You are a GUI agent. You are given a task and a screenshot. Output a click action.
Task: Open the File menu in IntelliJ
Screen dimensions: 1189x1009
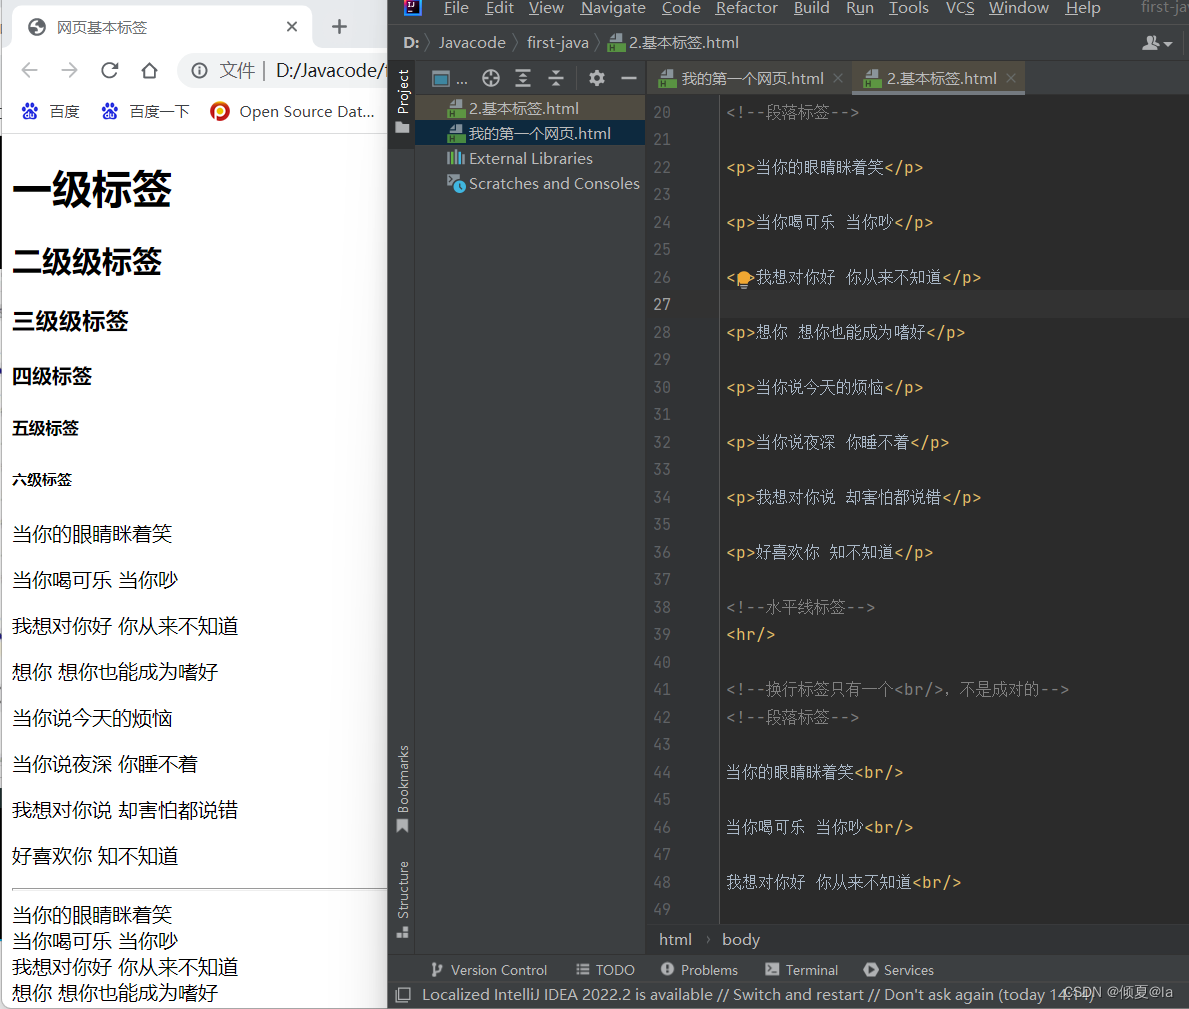point(456,8)
